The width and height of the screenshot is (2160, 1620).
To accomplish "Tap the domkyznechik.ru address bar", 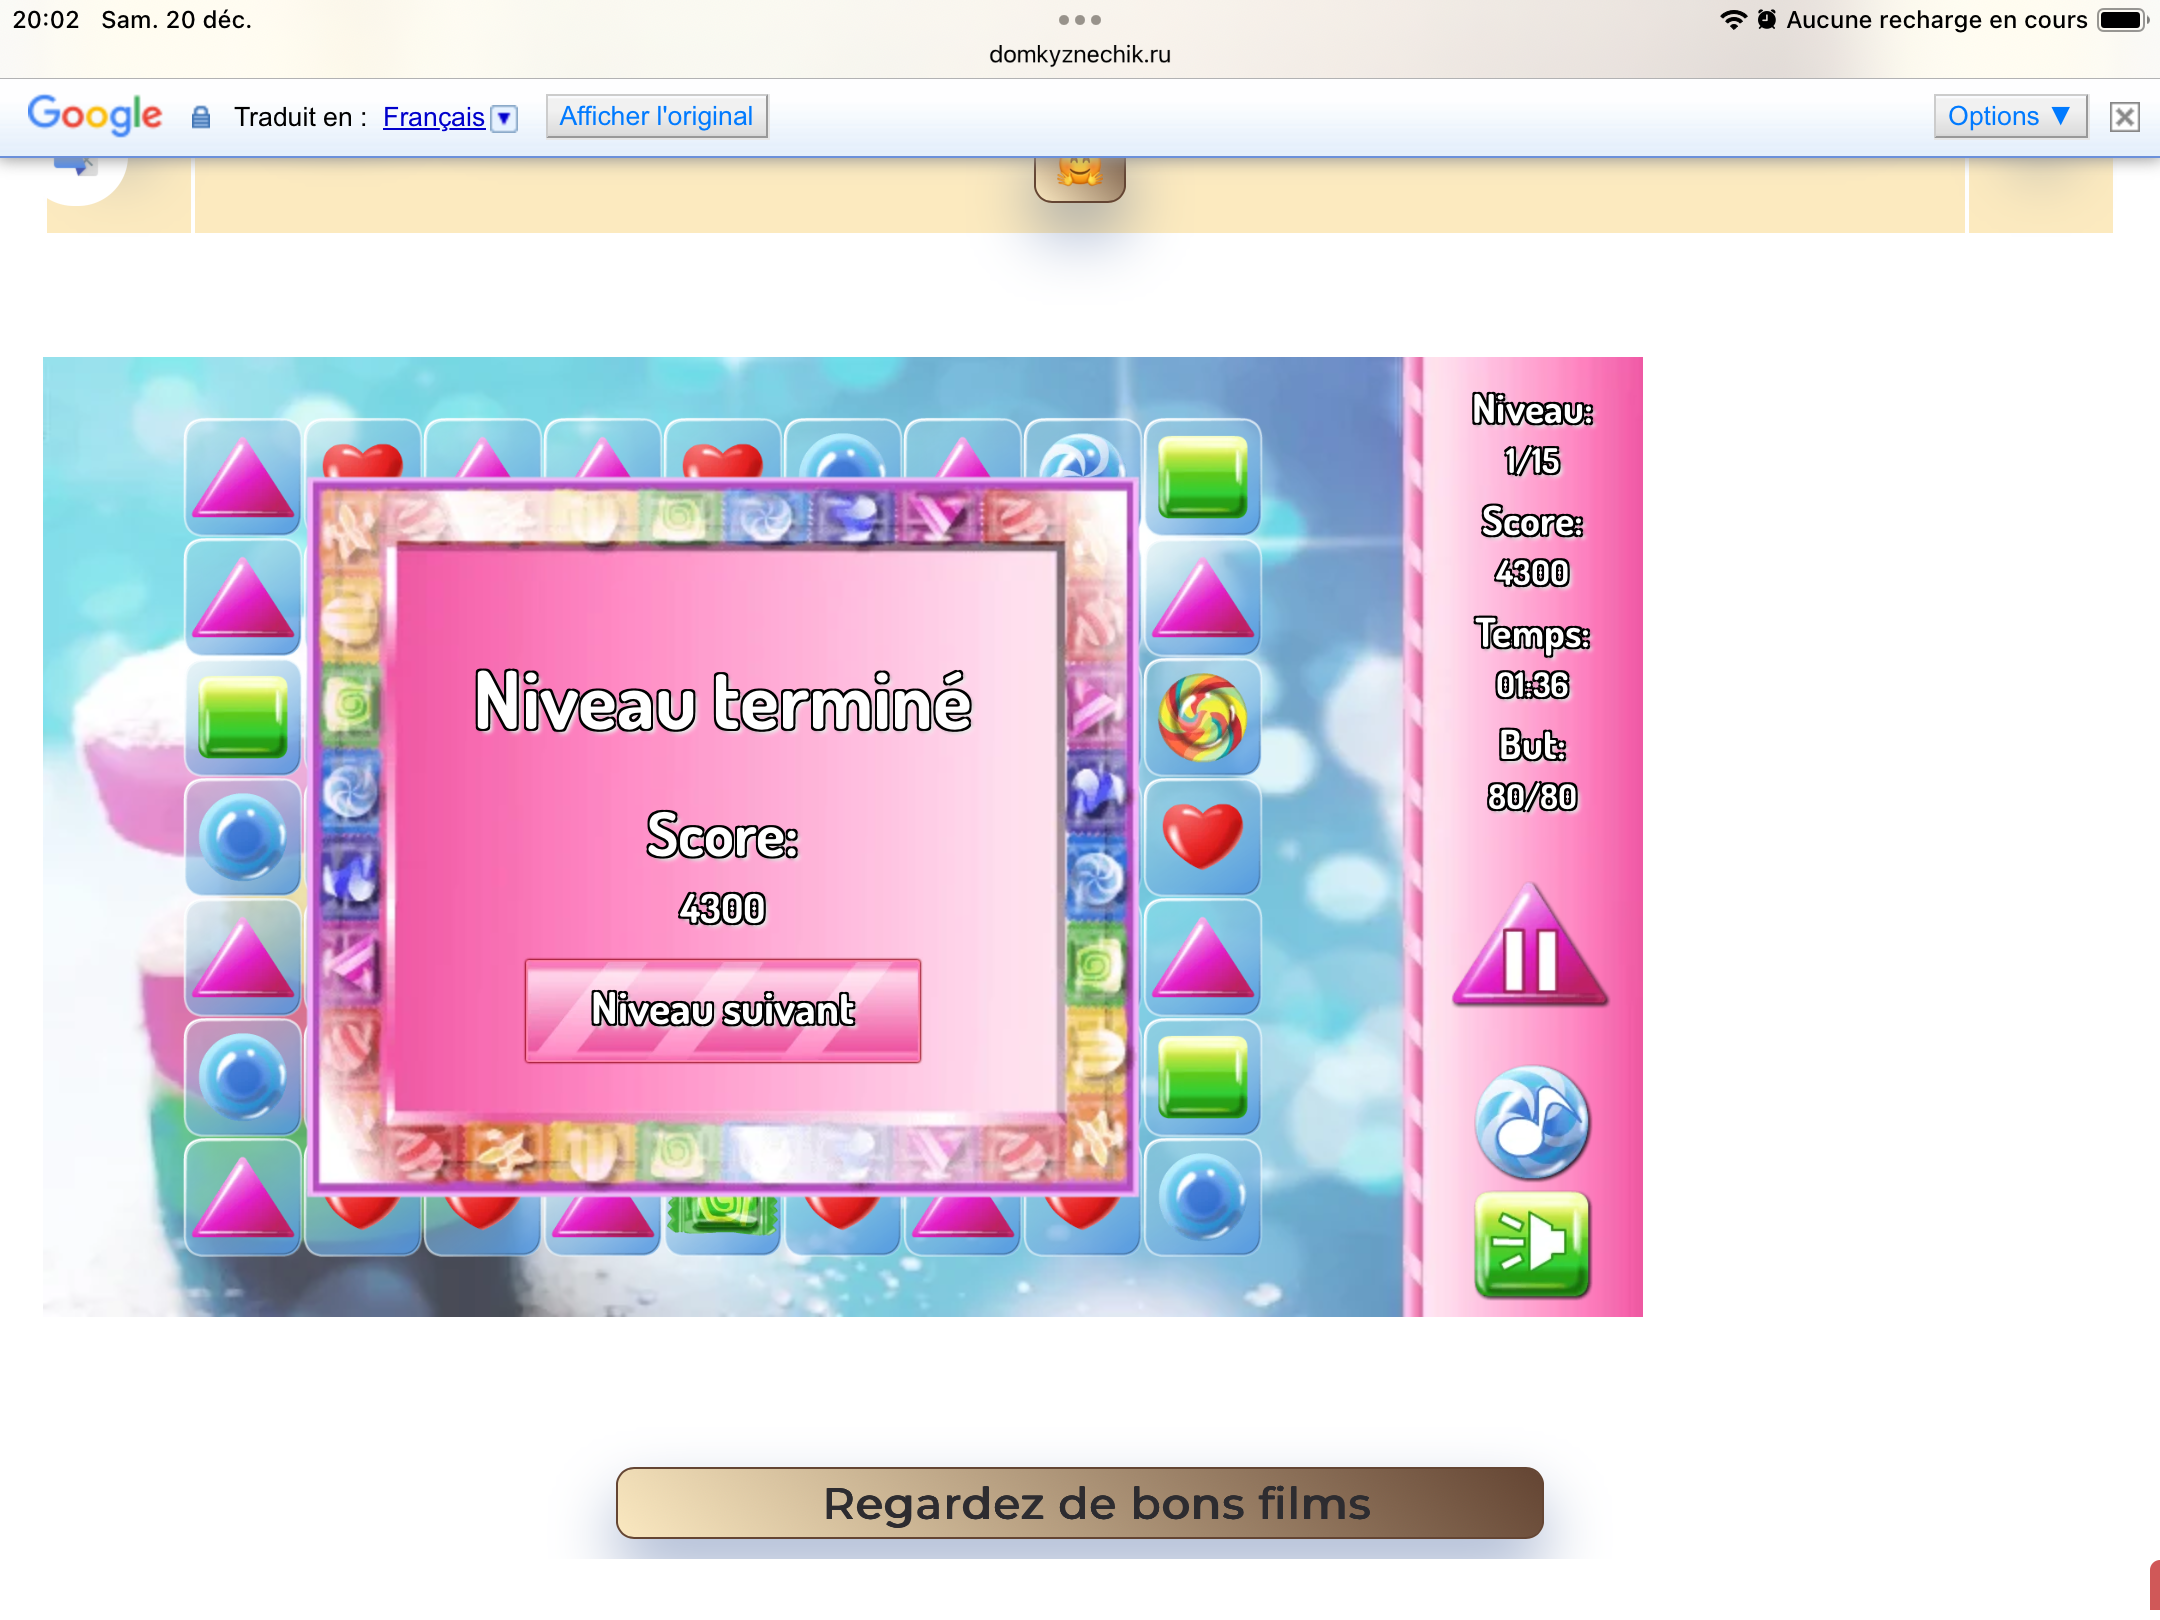I will point(1079,55).
